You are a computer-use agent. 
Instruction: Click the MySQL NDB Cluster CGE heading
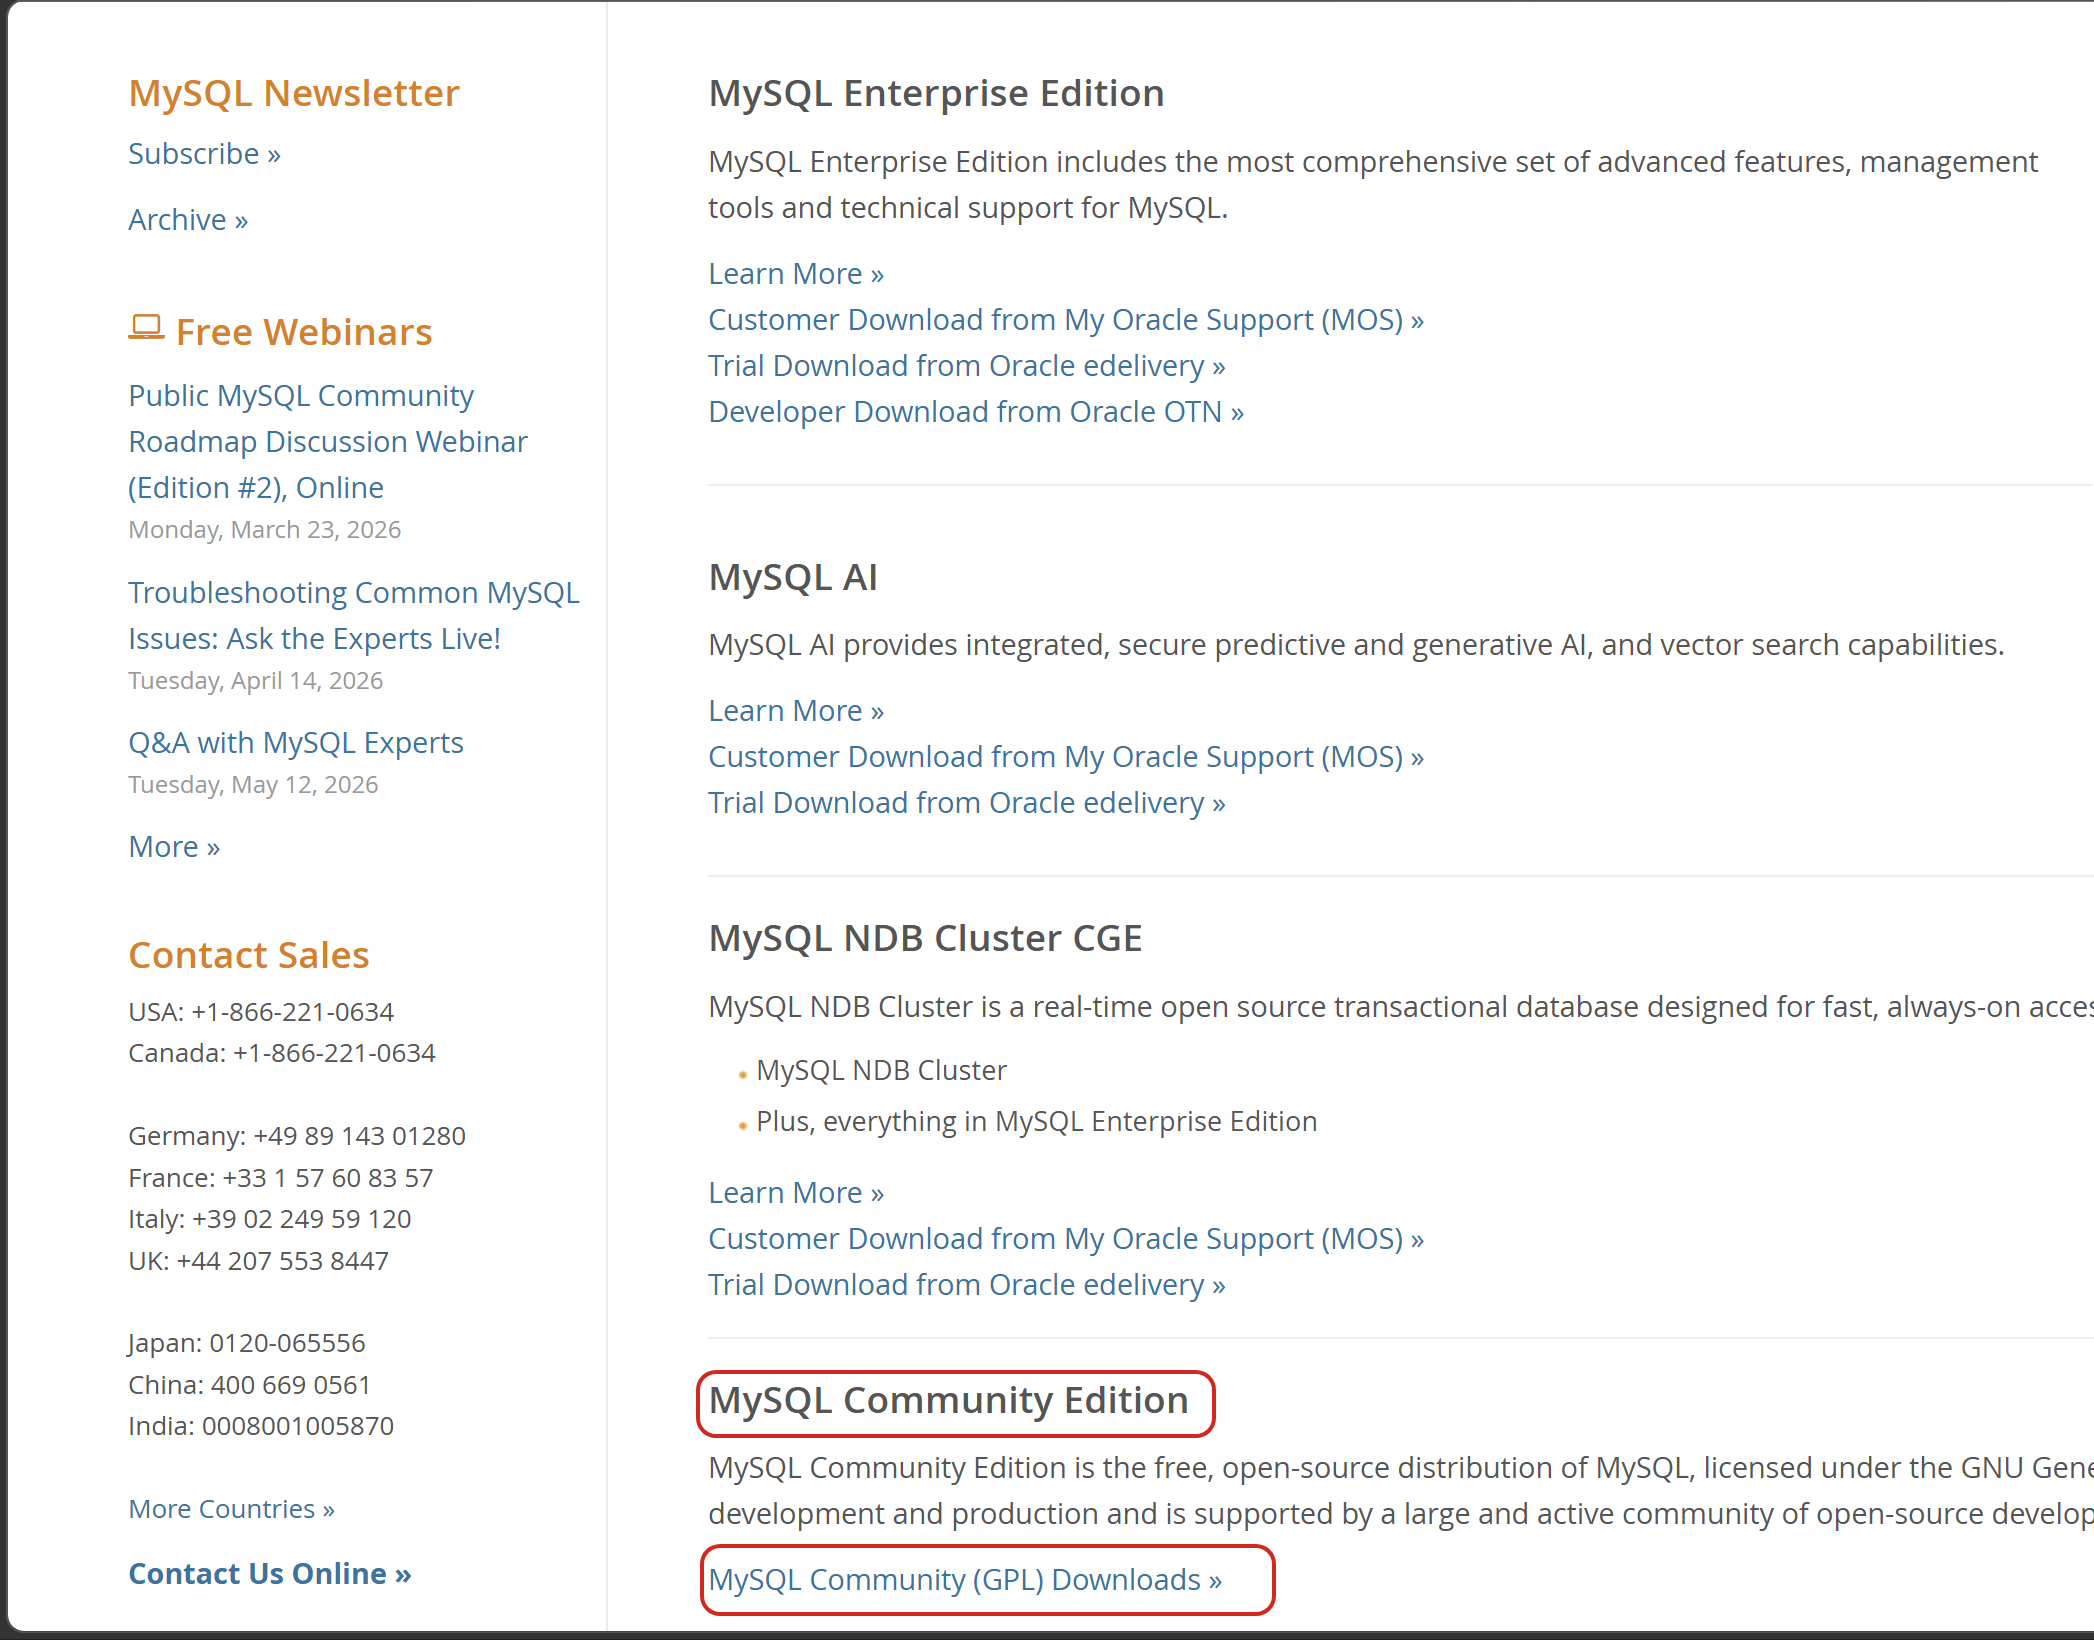click(925, 938)
